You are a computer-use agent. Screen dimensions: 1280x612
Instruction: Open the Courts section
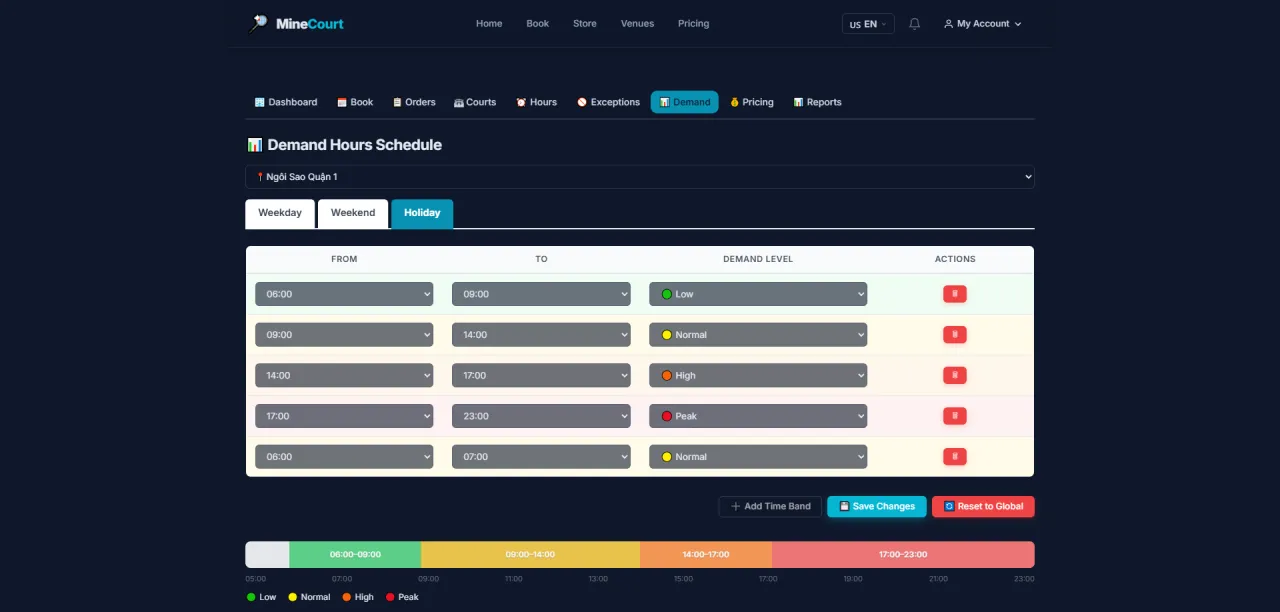coord(475,102)
